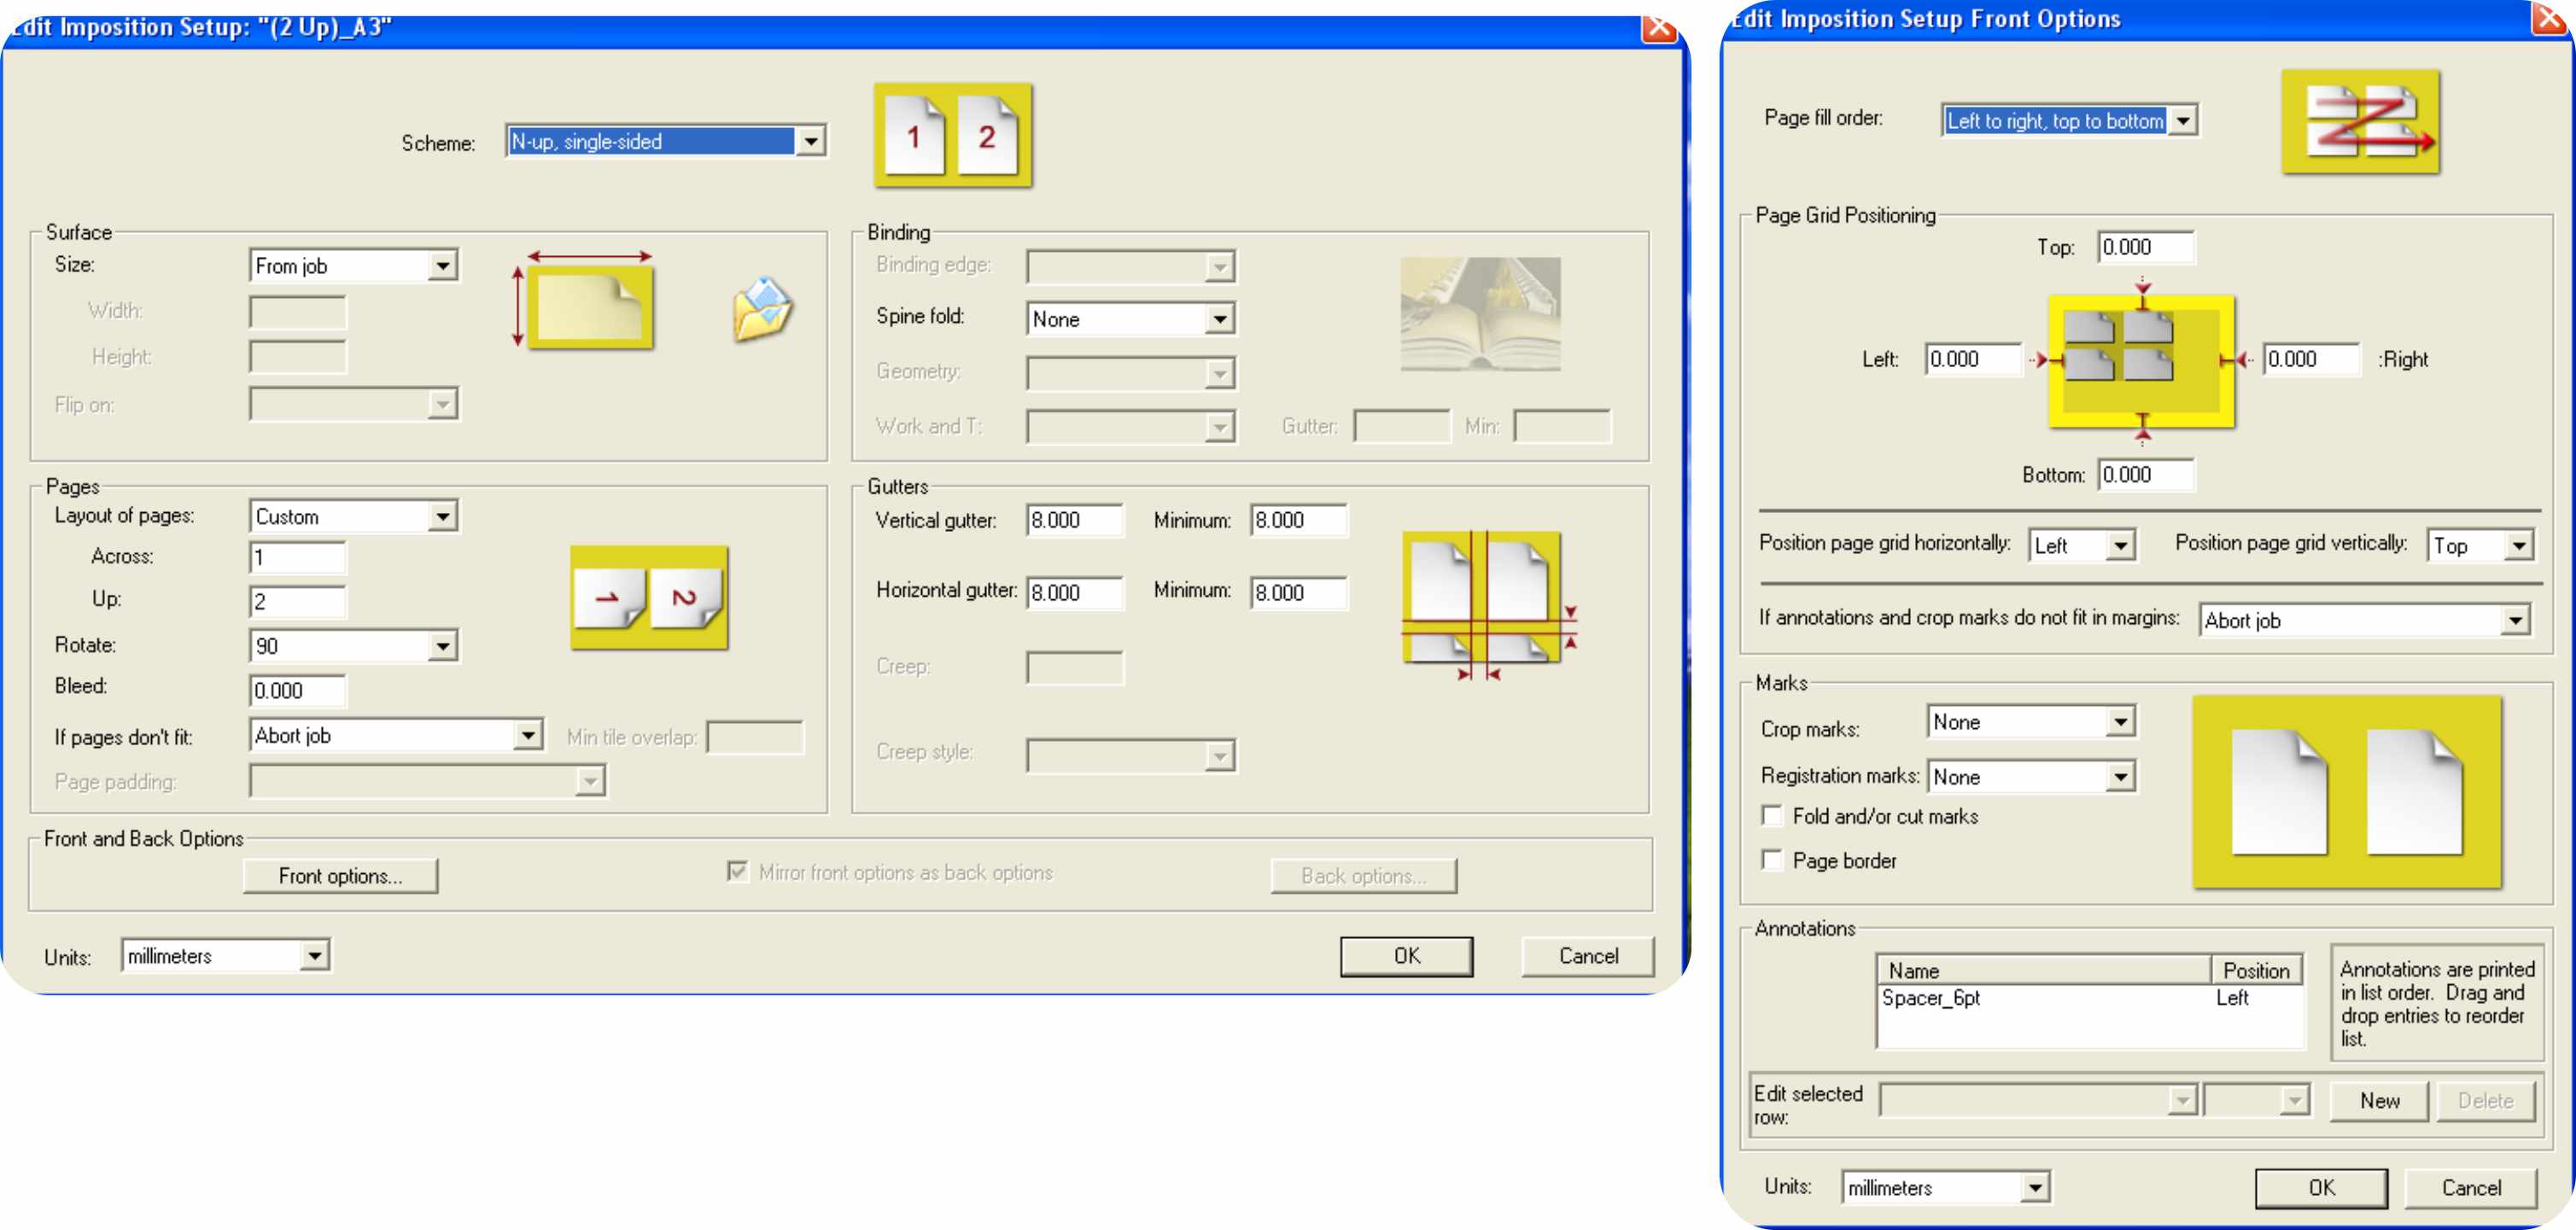The image size is (2576, 1230).
Task: Click the Front options... button
Action: [x=340, y=876]
